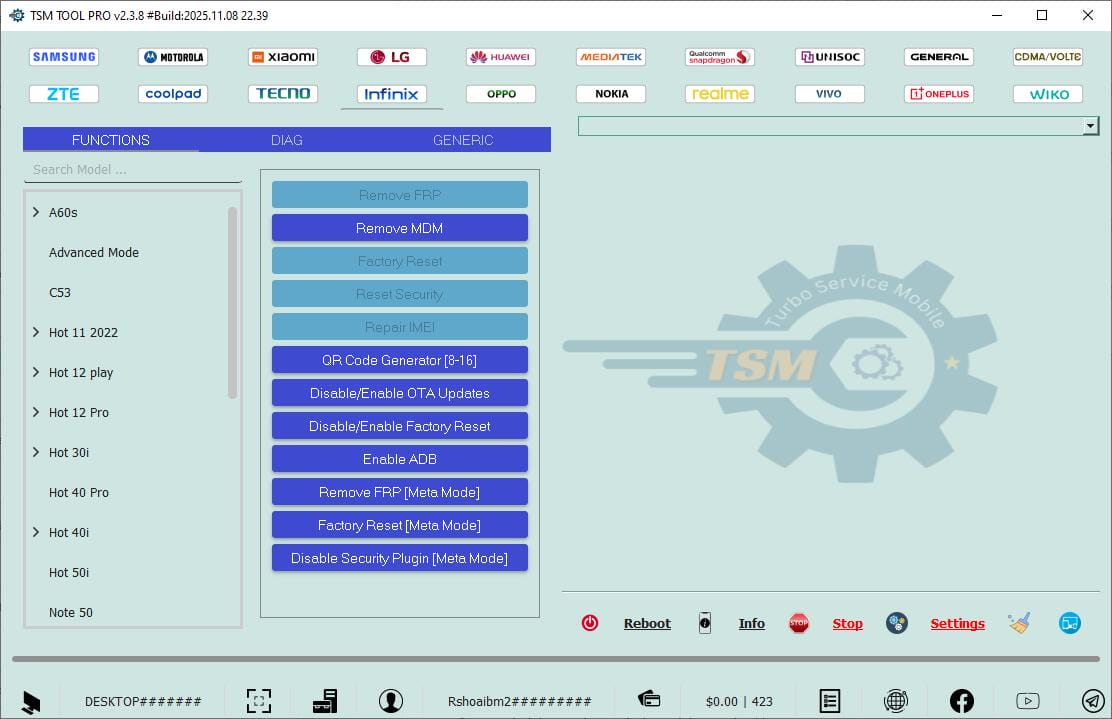Open the dropdown list at top right
The image size is (1112, 719).
point(1091,125)
